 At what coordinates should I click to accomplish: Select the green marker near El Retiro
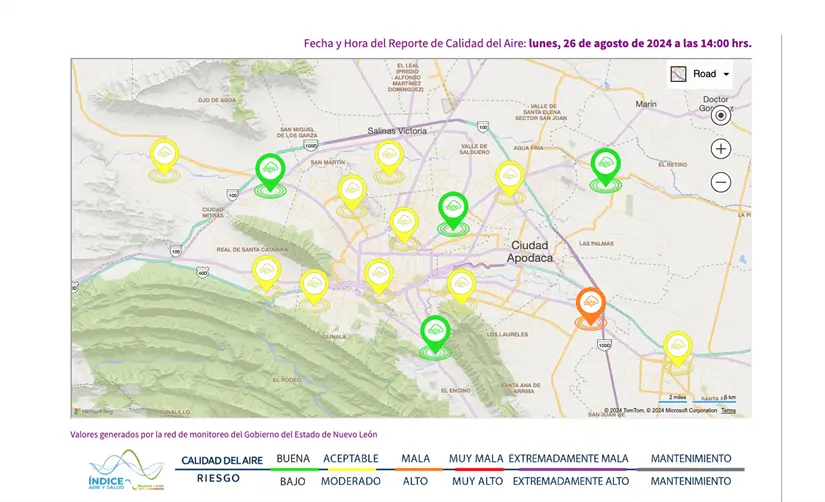pyautogui.click(x=605, y=164)
